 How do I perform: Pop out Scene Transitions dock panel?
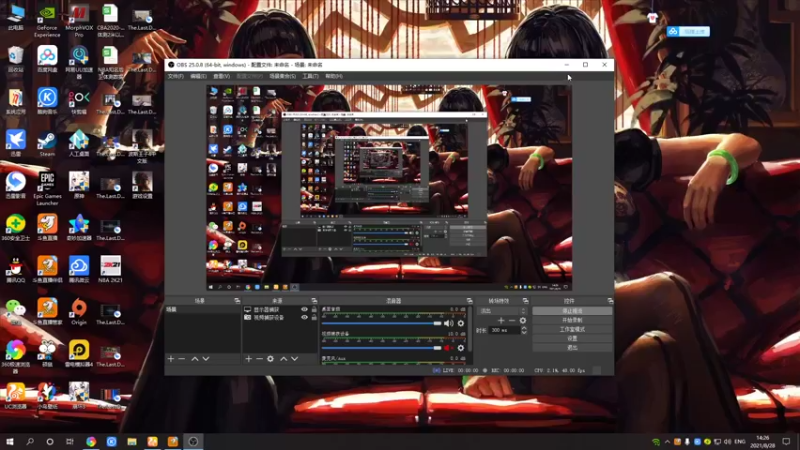pyautogui.click(x=526, y=301)
